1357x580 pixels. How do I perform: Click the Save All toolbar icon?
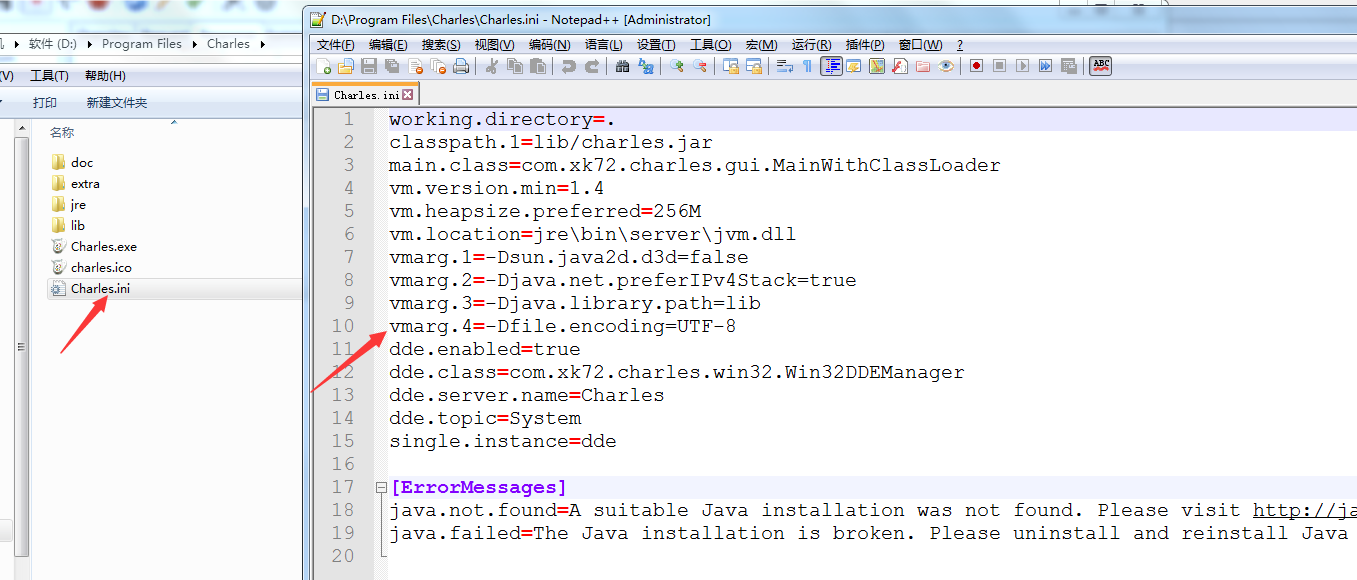392,66
